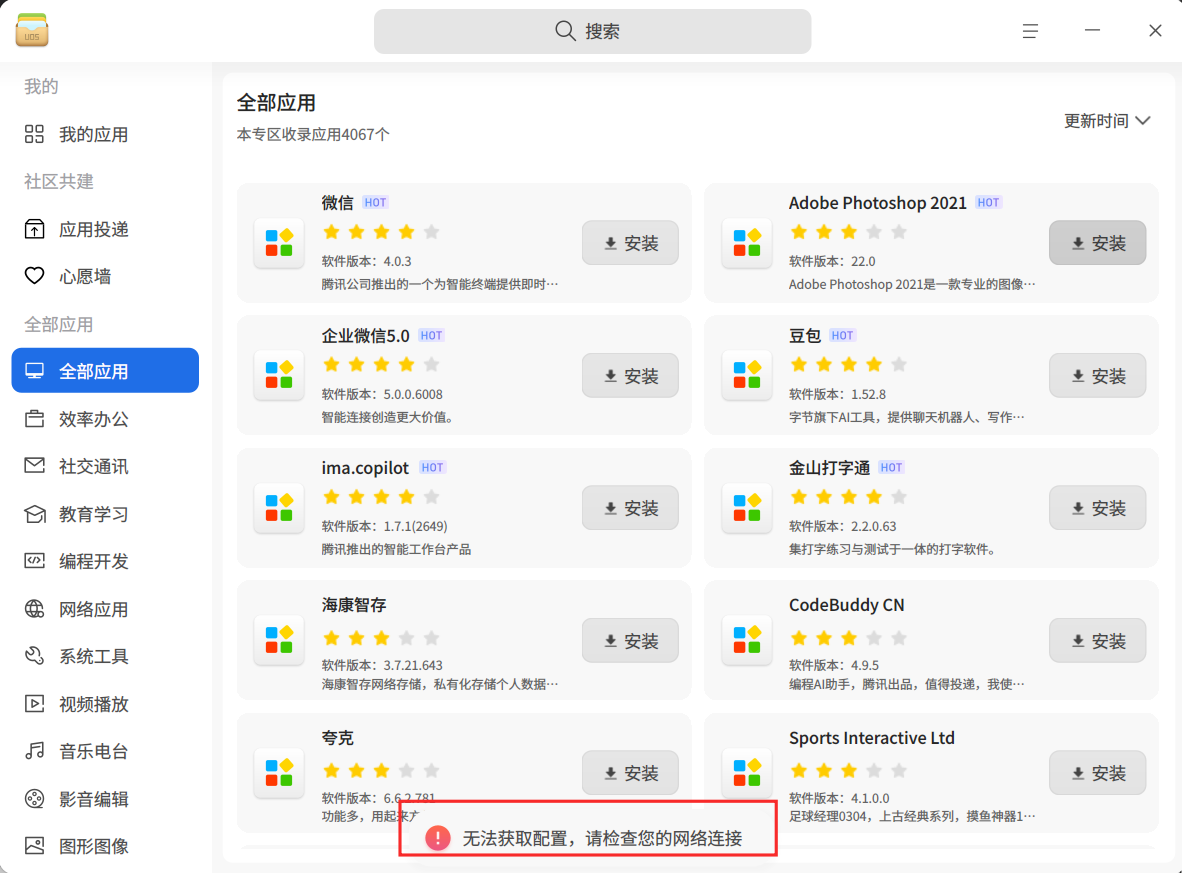This screenshot has height=873, width=1182.
Task: Switch to 社交通讯 category
Action: click(x=106, y=466)
